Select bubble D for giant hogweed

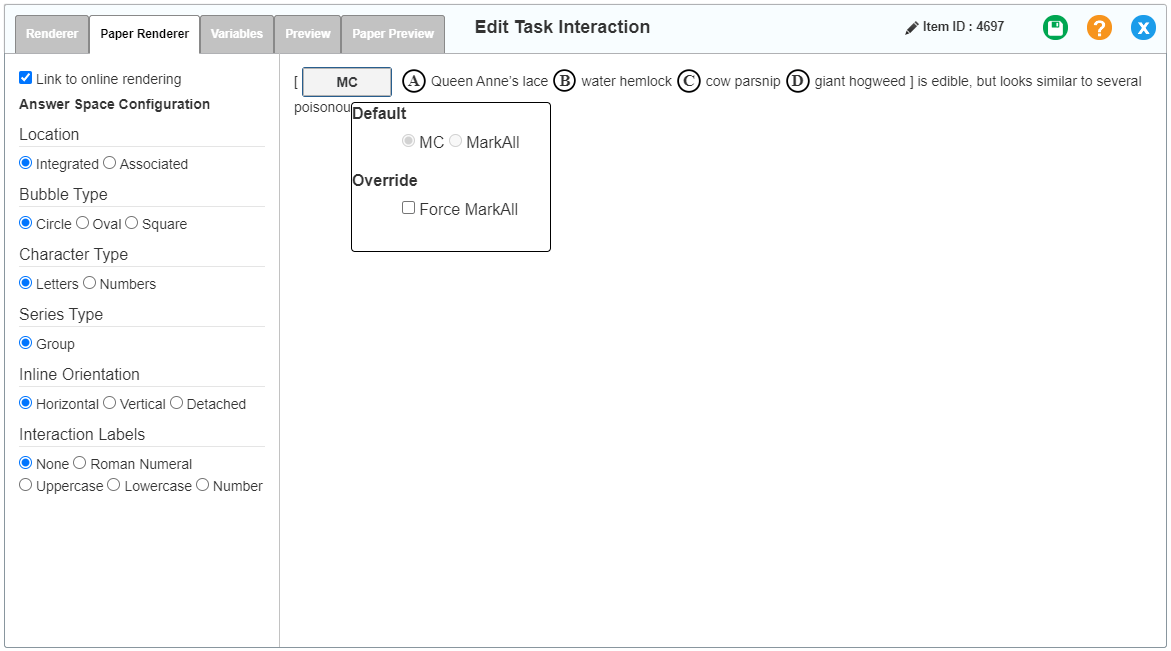pos(798,81)
